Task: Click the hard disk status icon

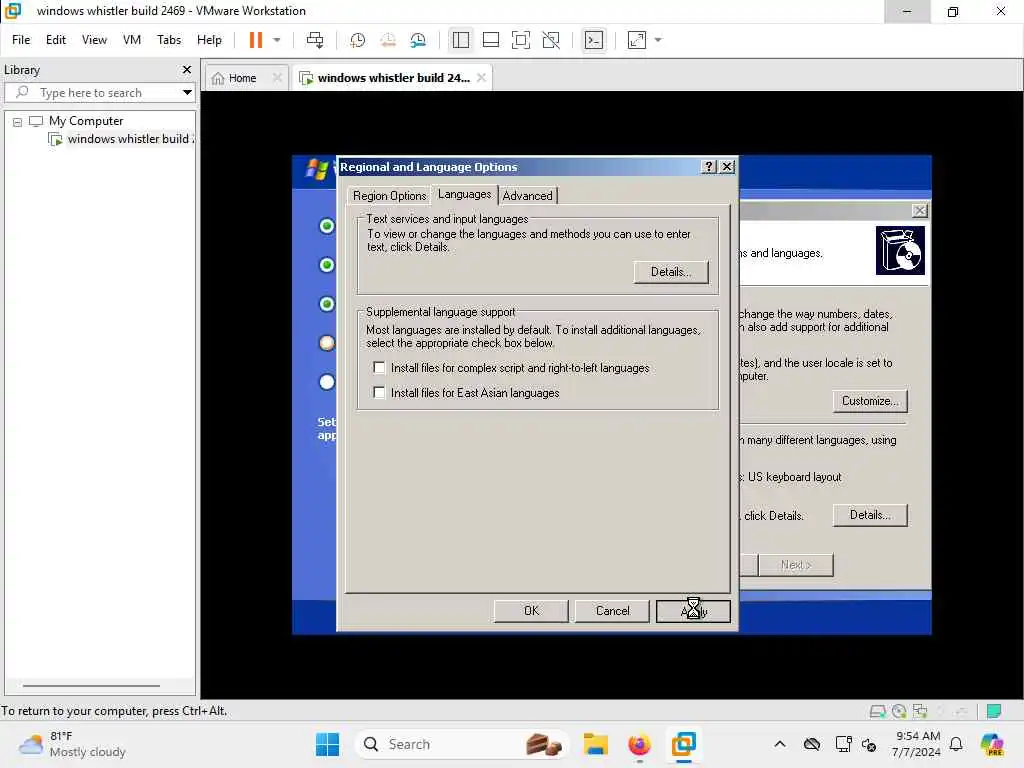Action: 877,711
